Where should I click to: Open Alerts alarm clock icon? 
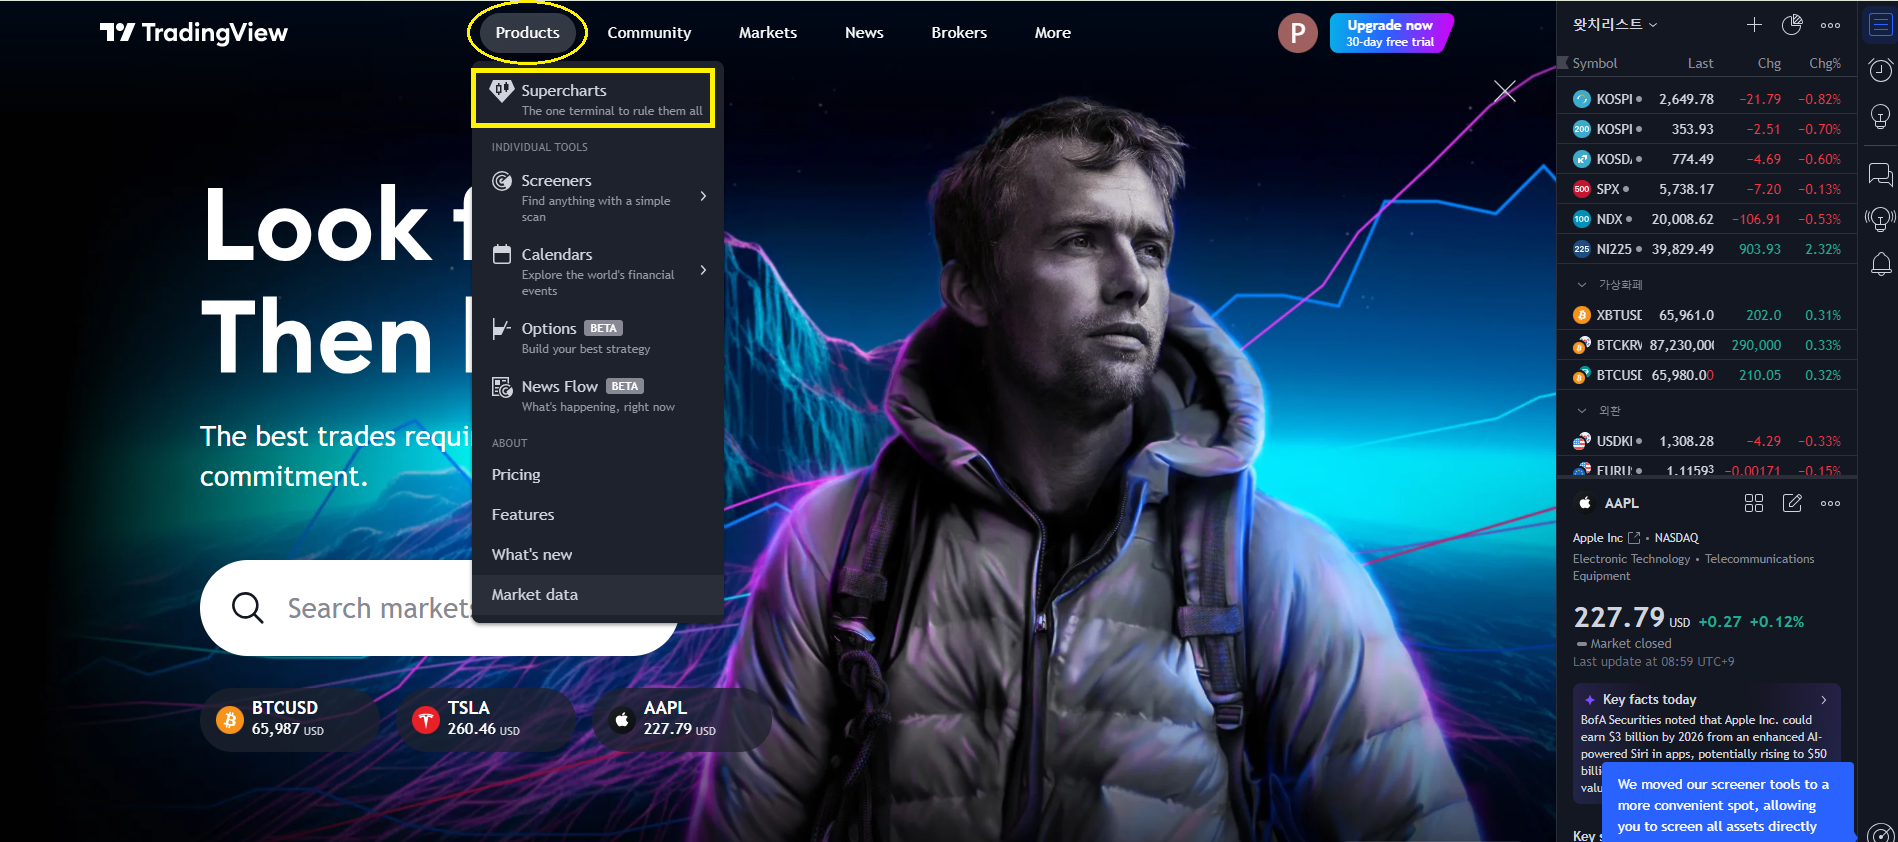tap(1880, 70)
